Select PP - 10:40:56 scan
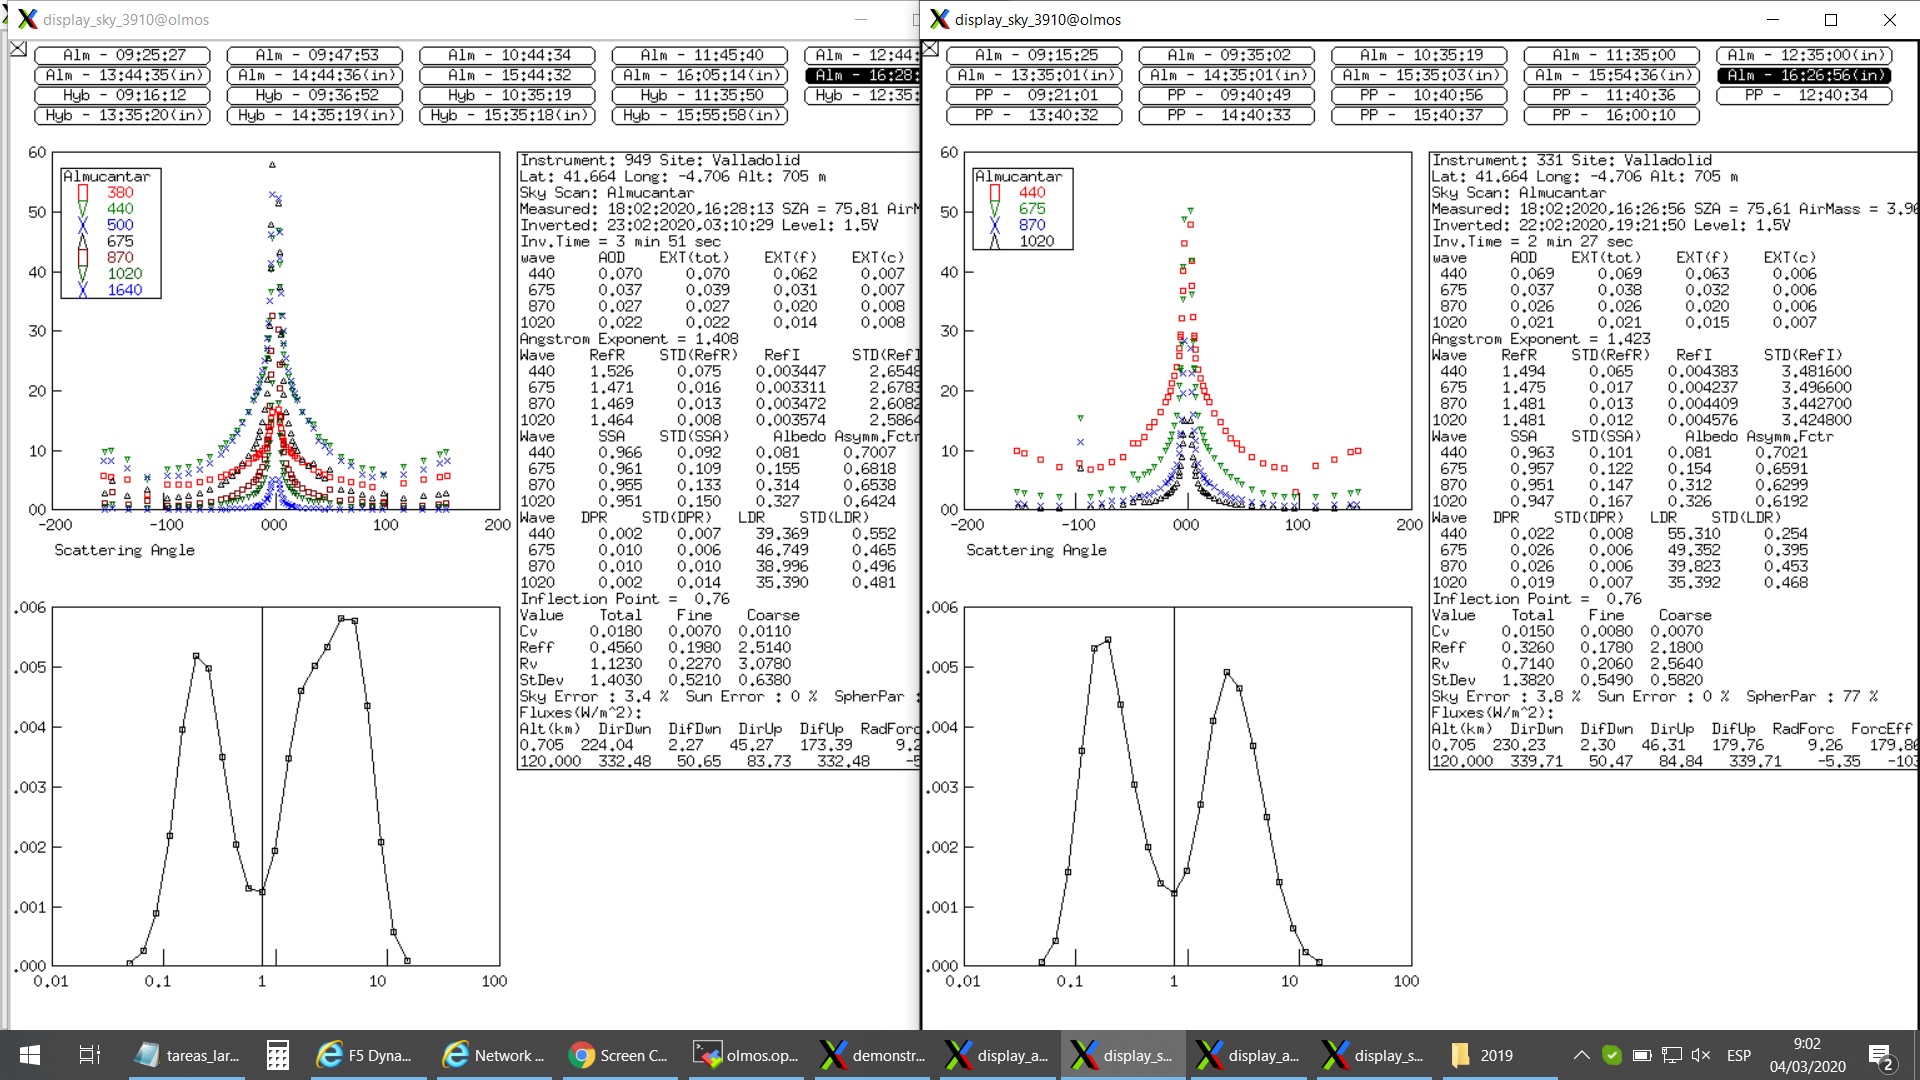The height and width of the screenshot is (1080, 1920). pyautogui.click(x=1420, y=95)
